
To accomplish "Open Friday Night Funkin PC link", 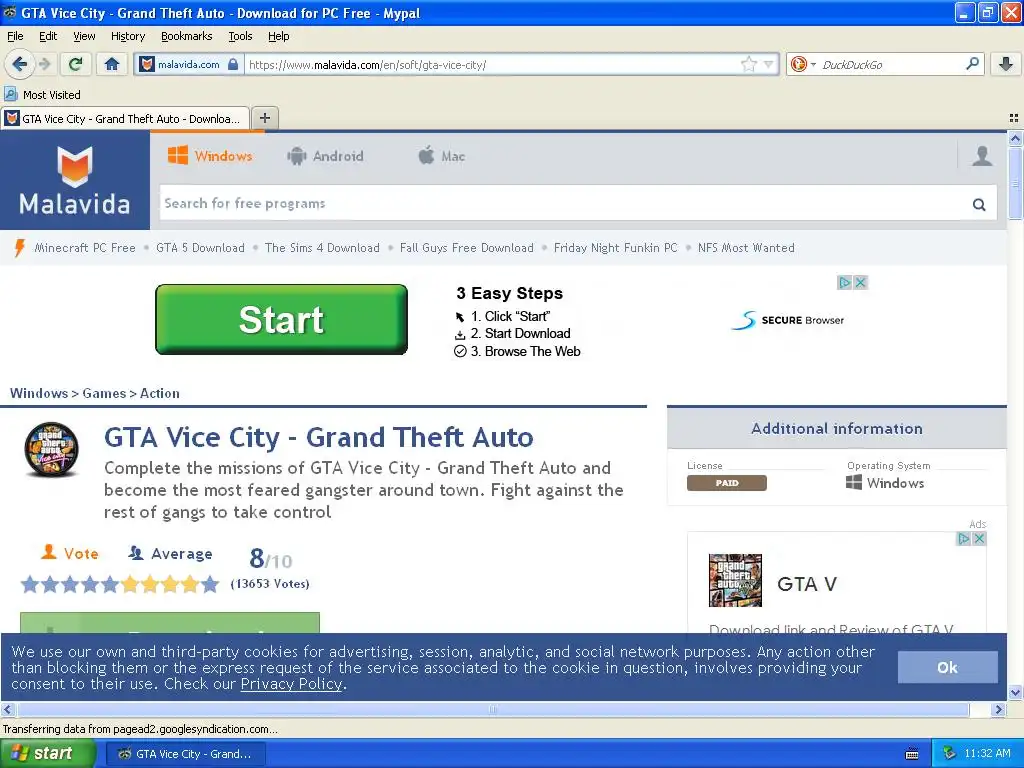I will (x=616, y=248).
